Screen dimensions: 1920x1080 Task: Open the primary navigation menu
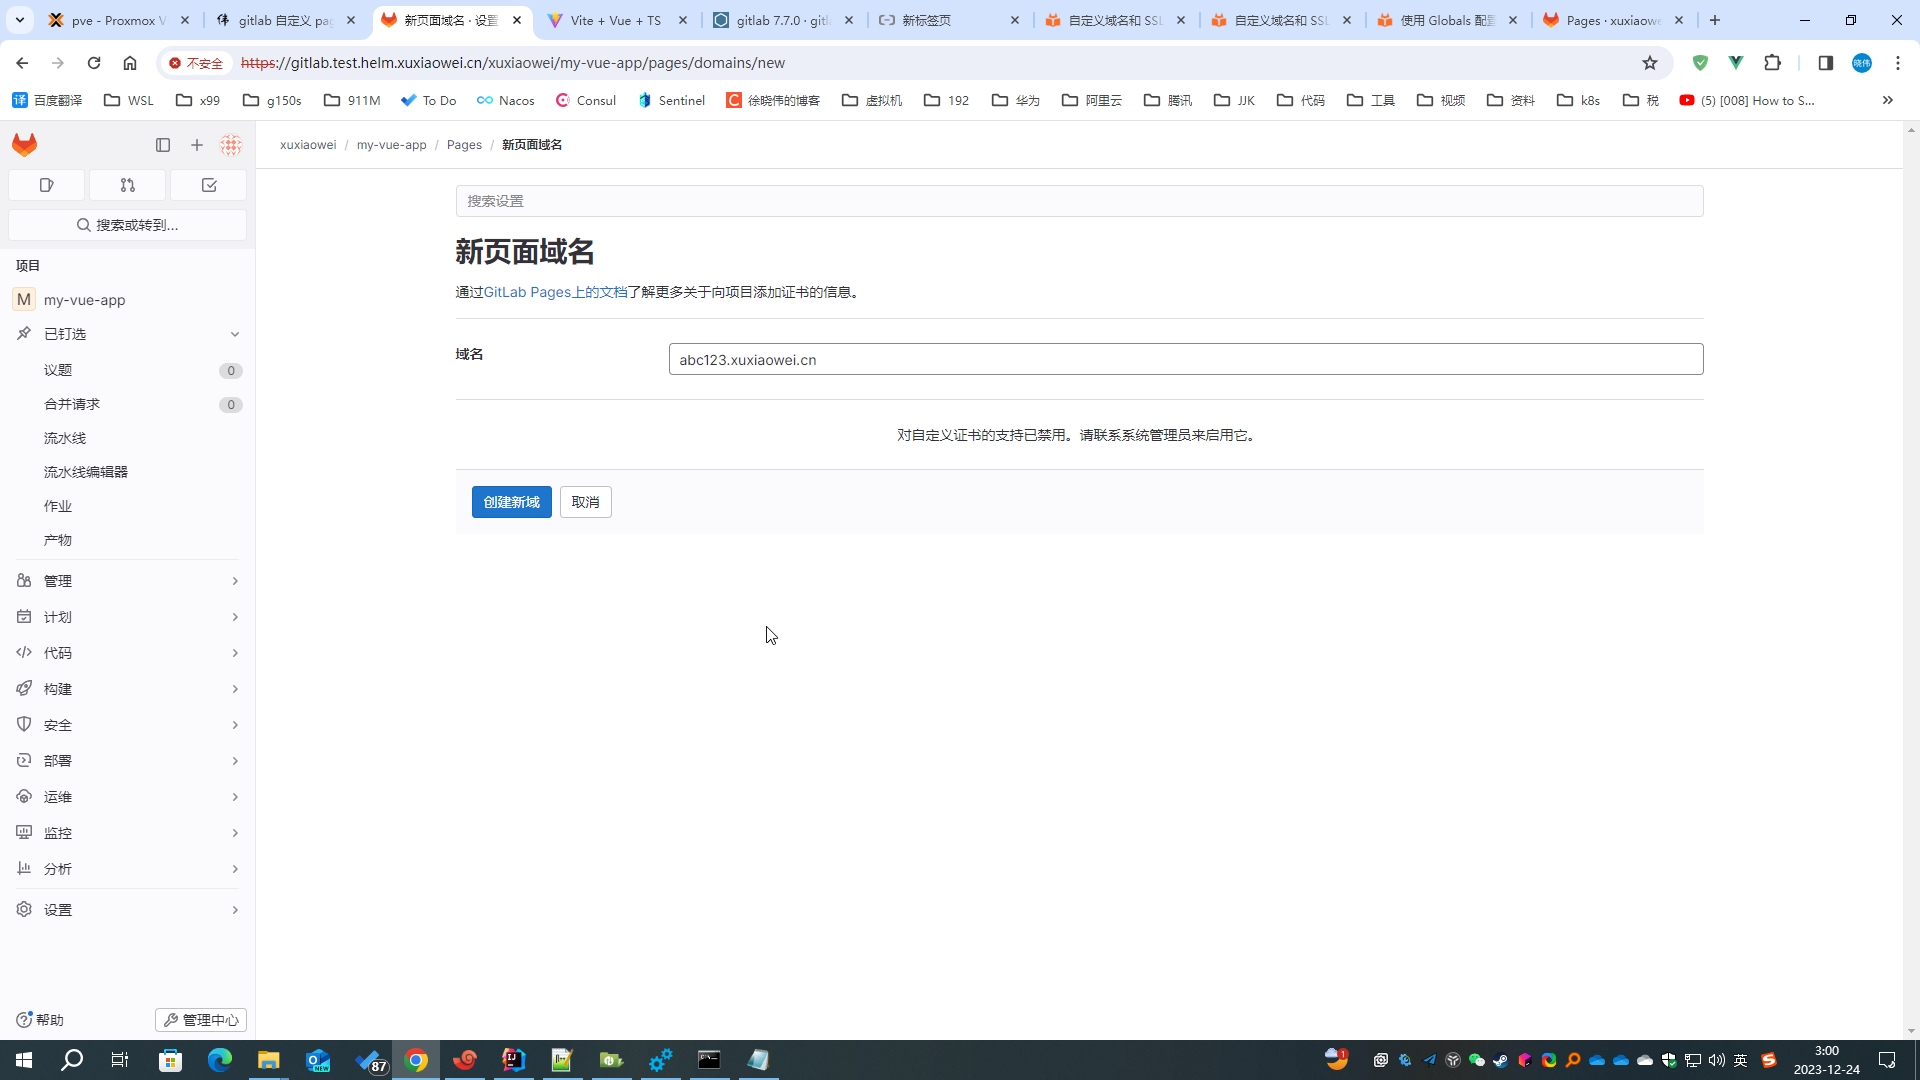[162, 145]
